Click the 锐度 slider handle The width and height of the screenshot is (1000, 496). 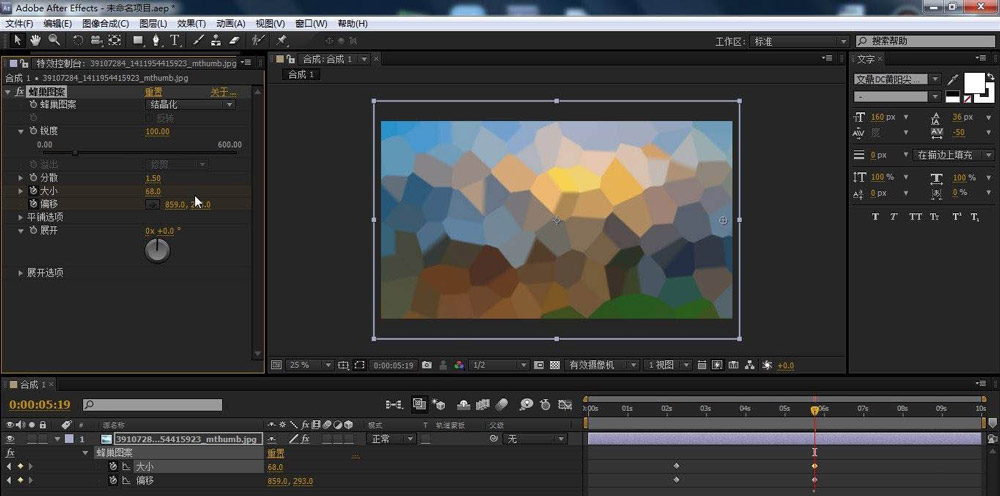pyautogui.click(x=73, y=153)
